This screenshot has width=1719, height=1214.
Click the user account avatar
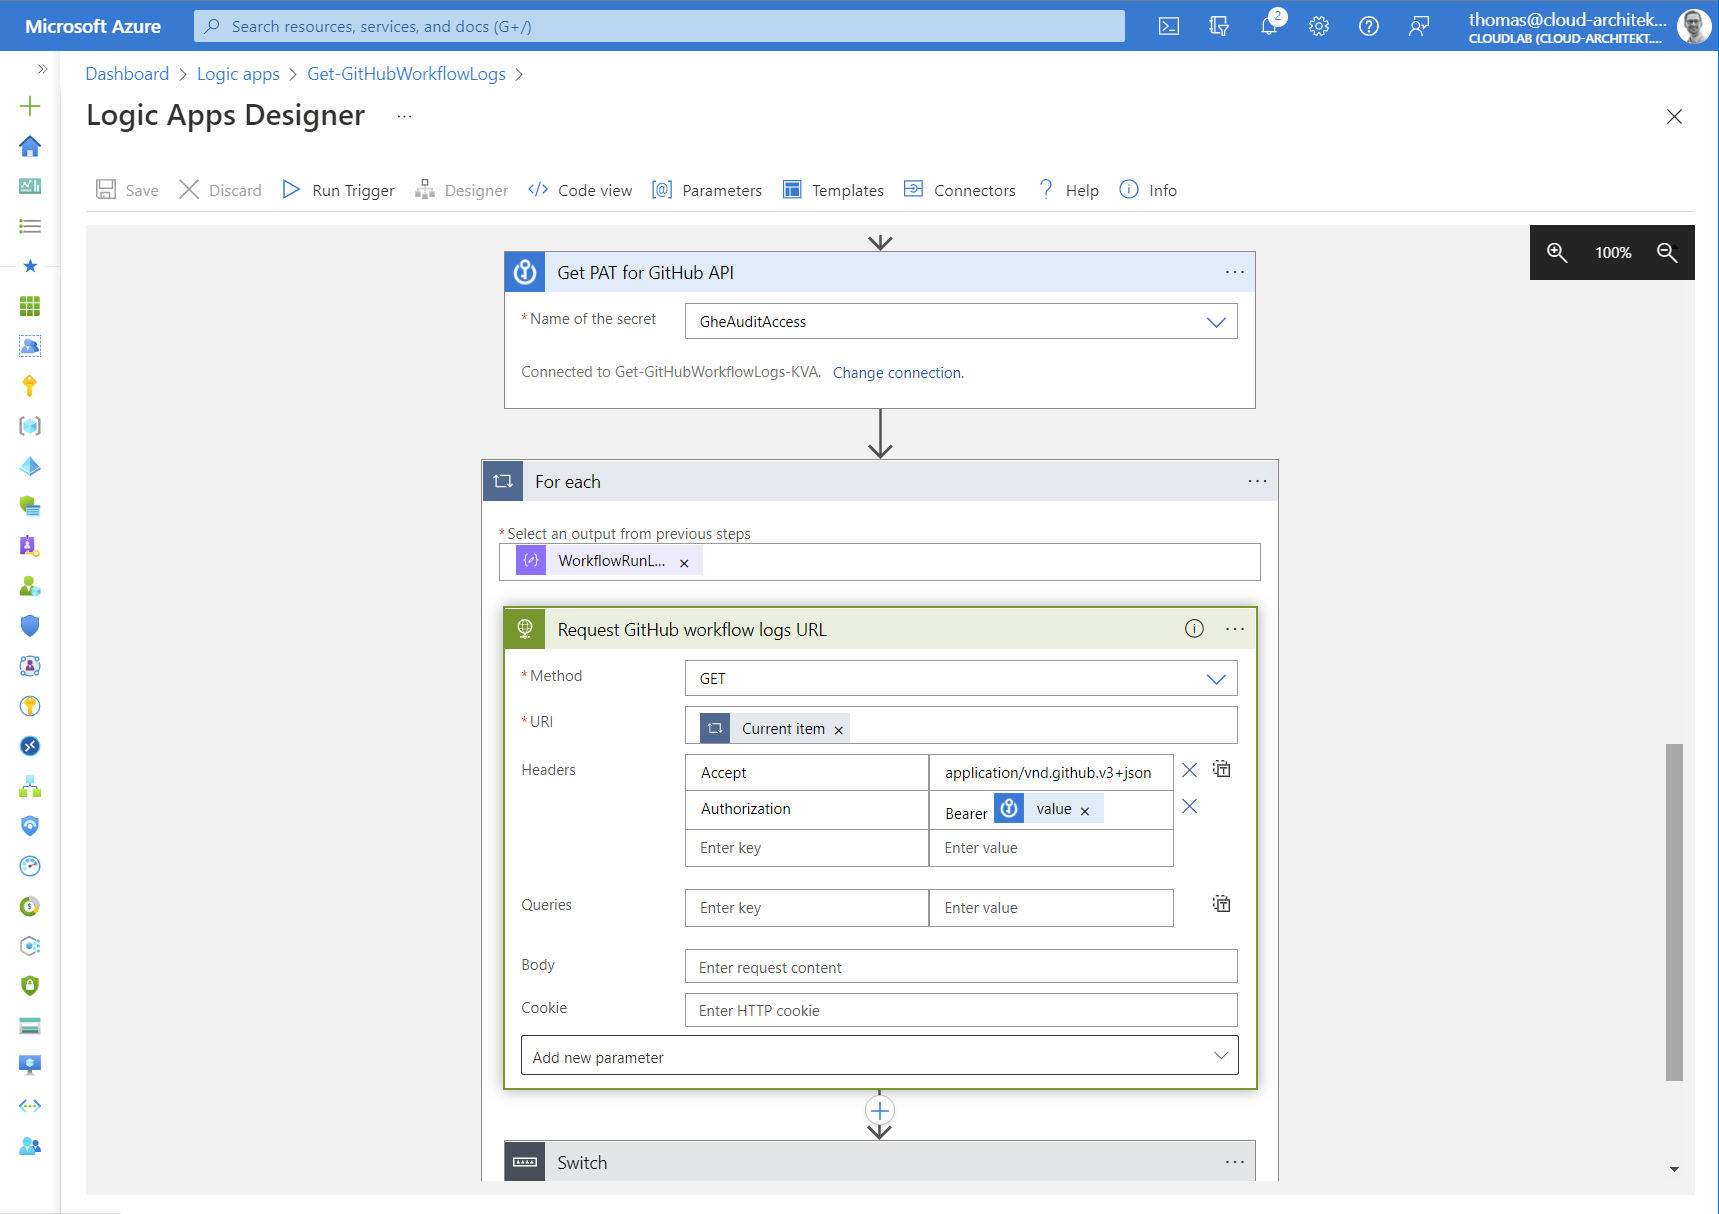tap(1693, 26)
